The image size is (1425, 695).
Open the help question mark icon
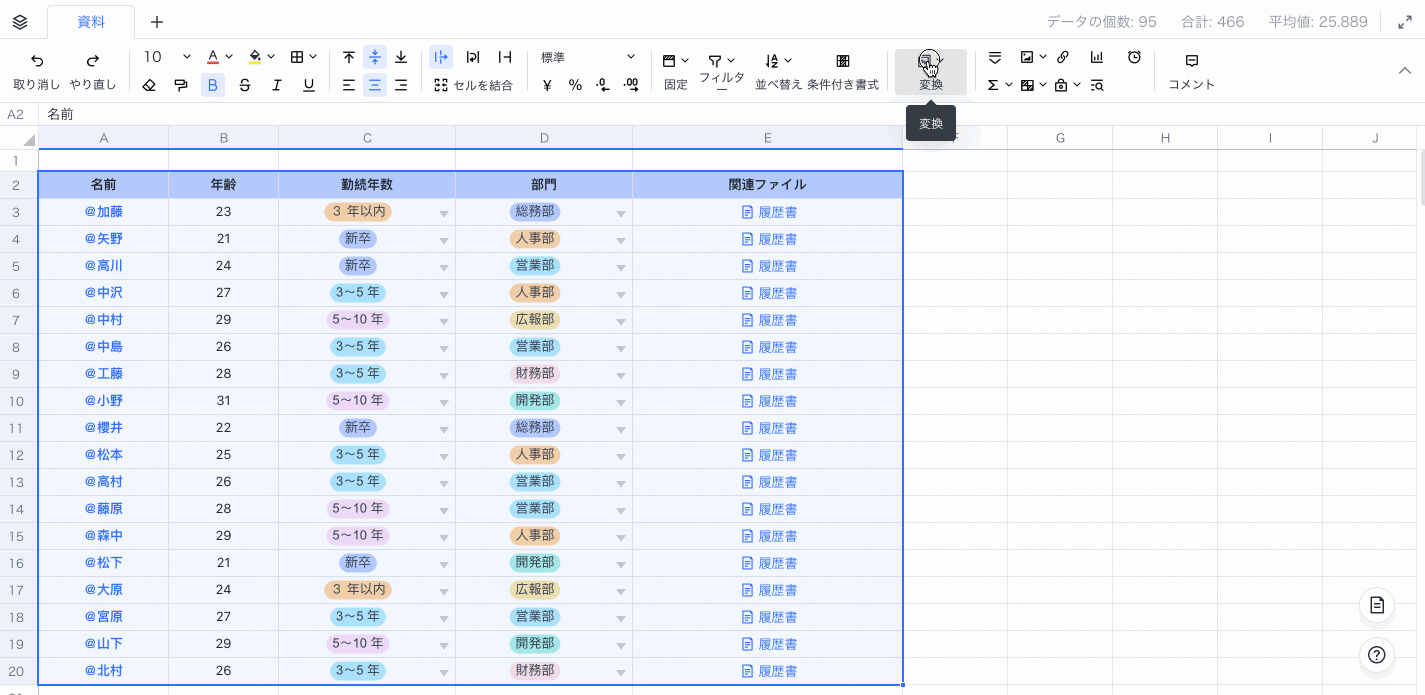pyautogui.click(x=1377, y=655)
